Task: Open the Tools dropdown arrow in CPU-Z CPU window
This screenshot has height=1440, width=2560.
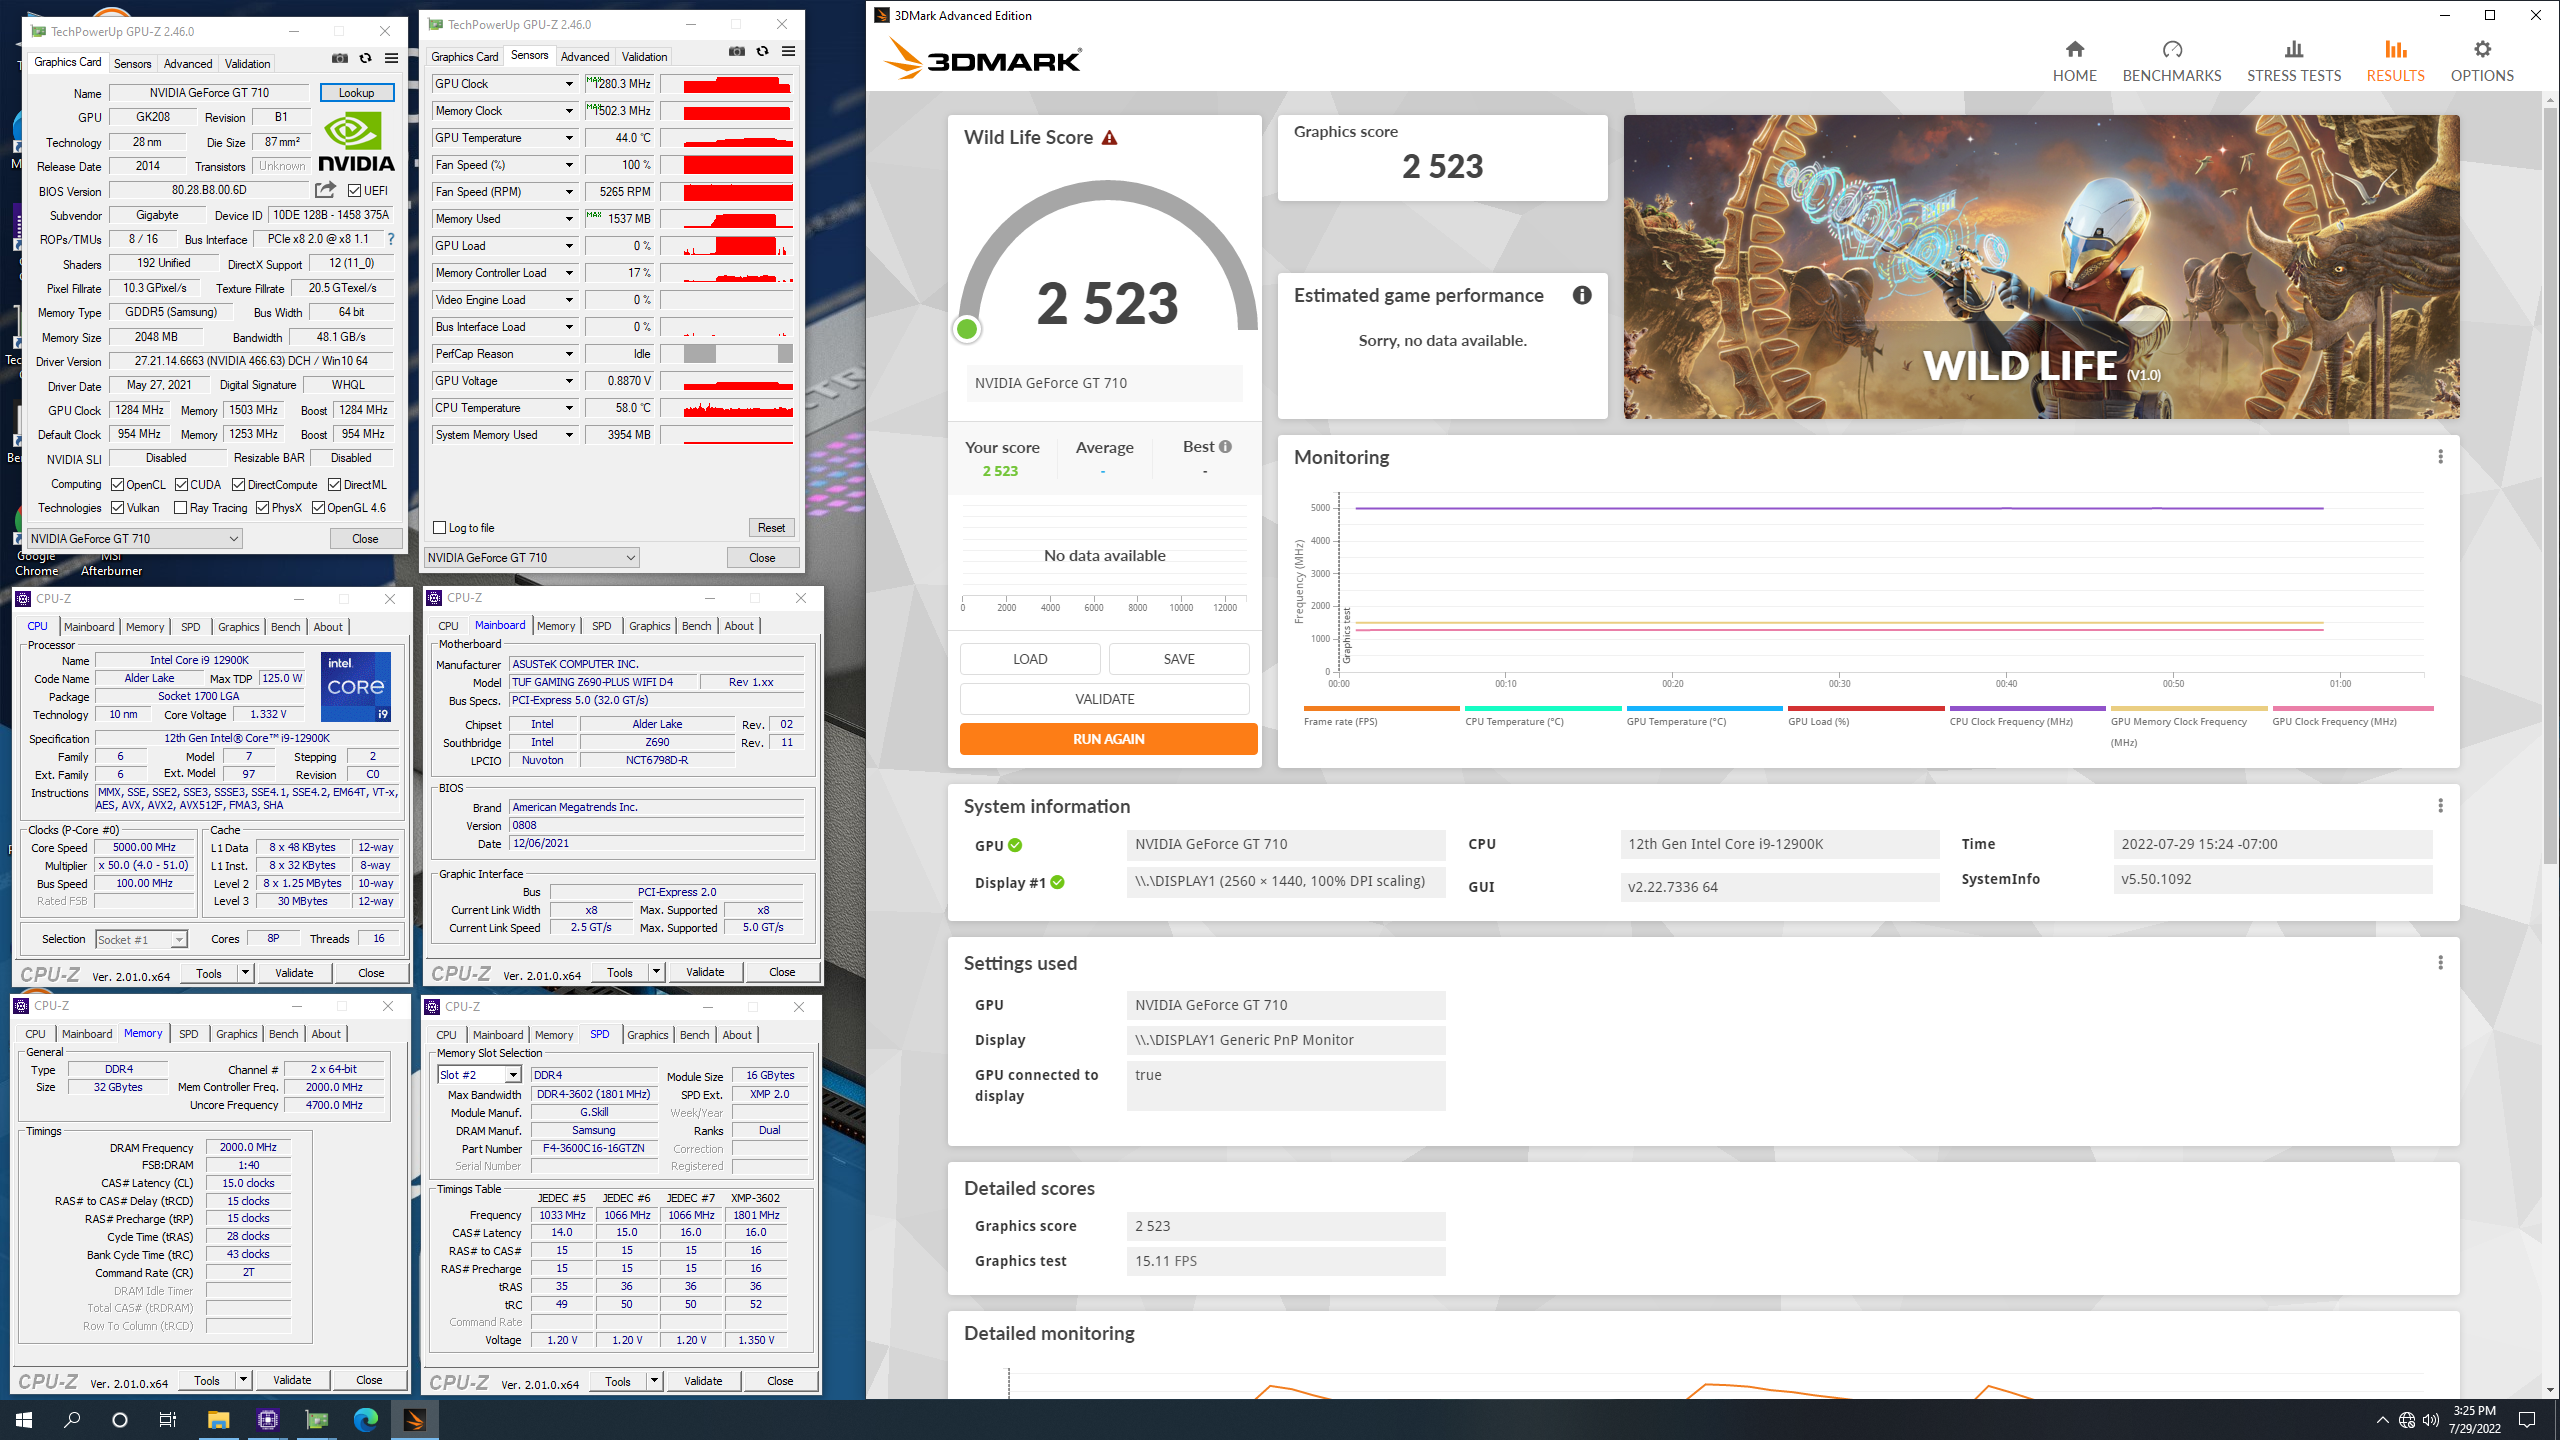Action: click(x=244, y=973)
